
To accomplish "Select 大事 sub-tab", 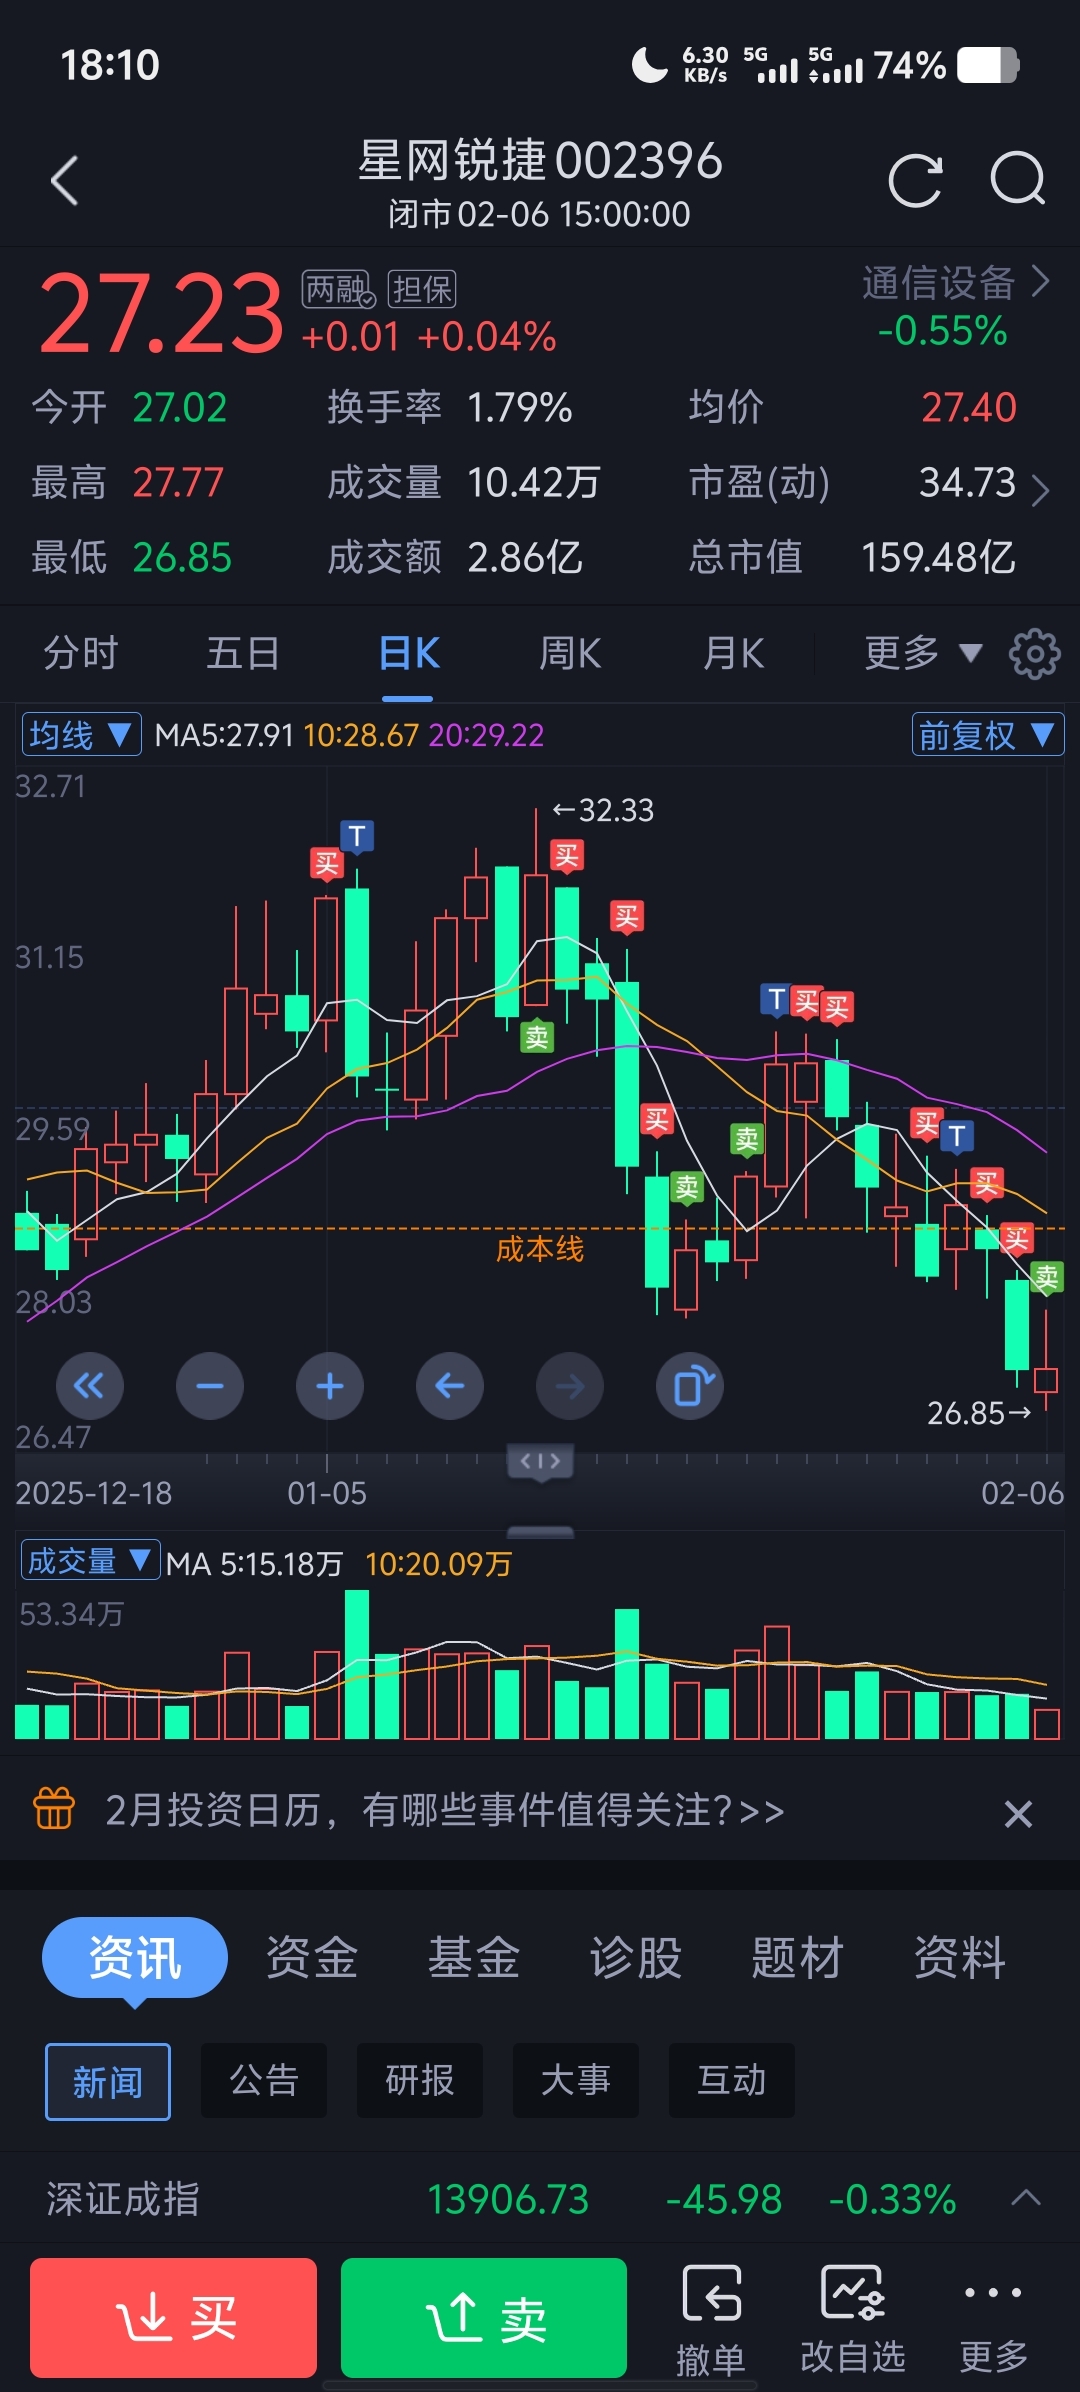I will coord(576,2080).
